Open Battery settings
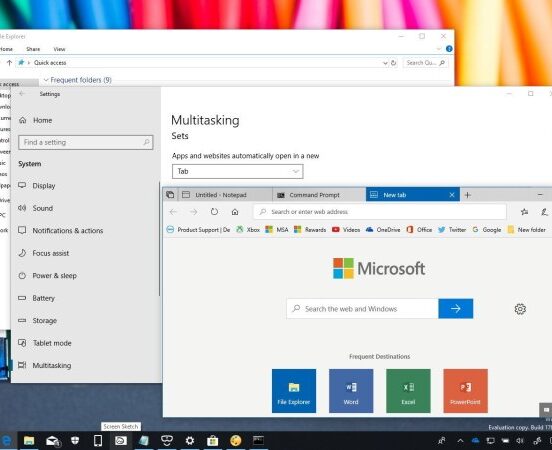This screenshot has height=450, width=552. (36, 298)
